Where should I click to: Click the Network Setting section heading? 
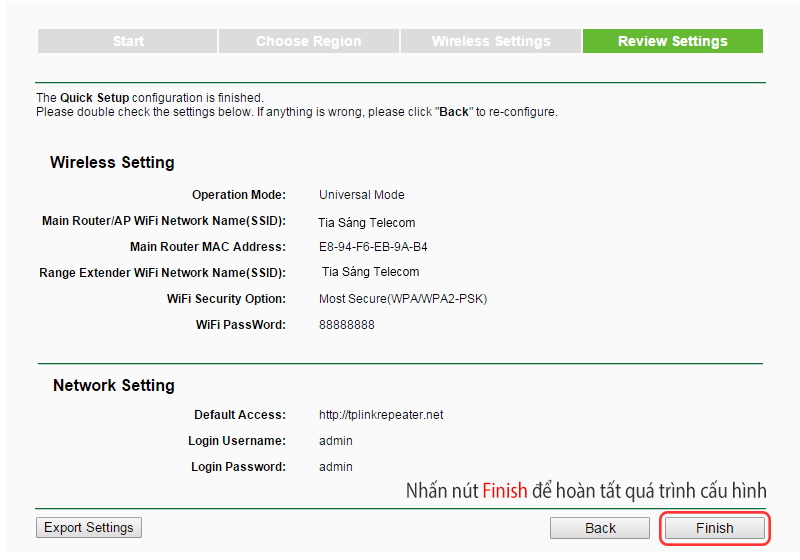113,386
